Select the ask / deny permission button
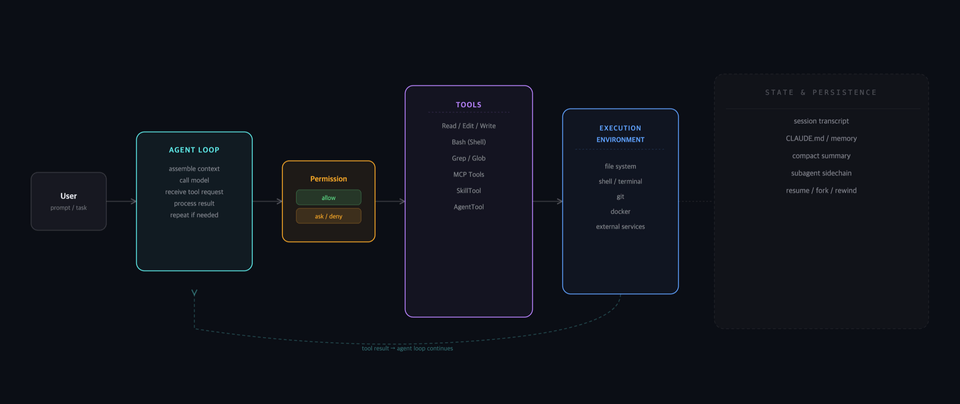960x404 pixels. (329, 216)
